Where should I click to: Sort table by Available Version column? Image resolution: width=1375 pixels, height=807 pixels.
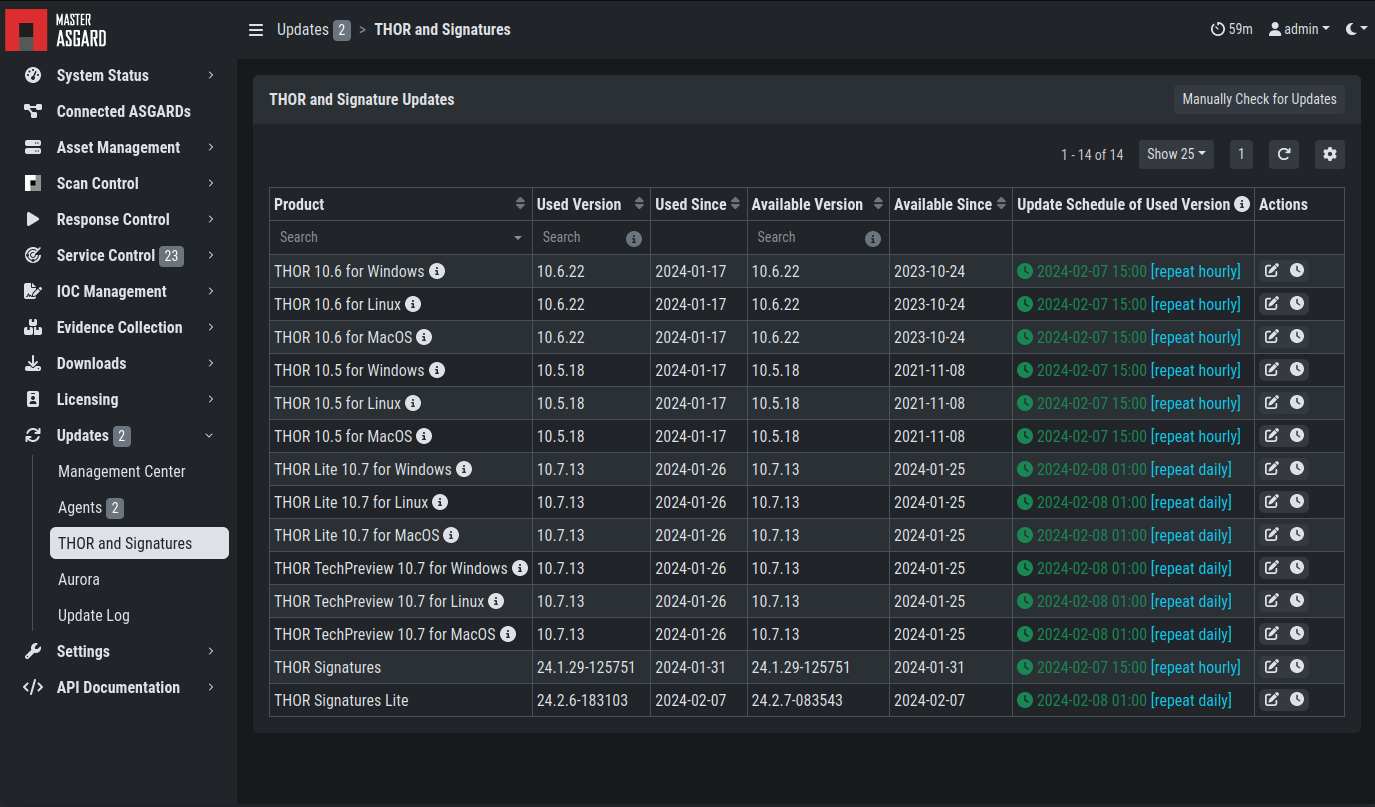pyautogui.click(x=878, y=204)
